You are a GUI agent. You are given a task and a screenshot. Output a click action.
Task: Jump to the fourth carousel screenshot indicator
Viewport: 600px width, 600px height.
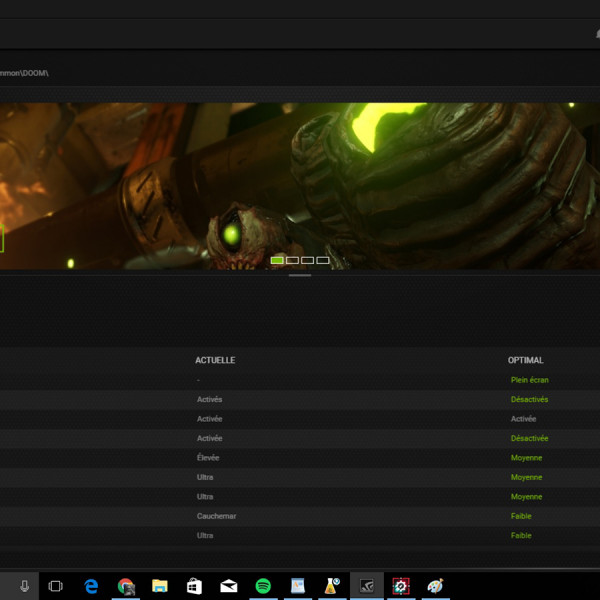coord(322,260)
